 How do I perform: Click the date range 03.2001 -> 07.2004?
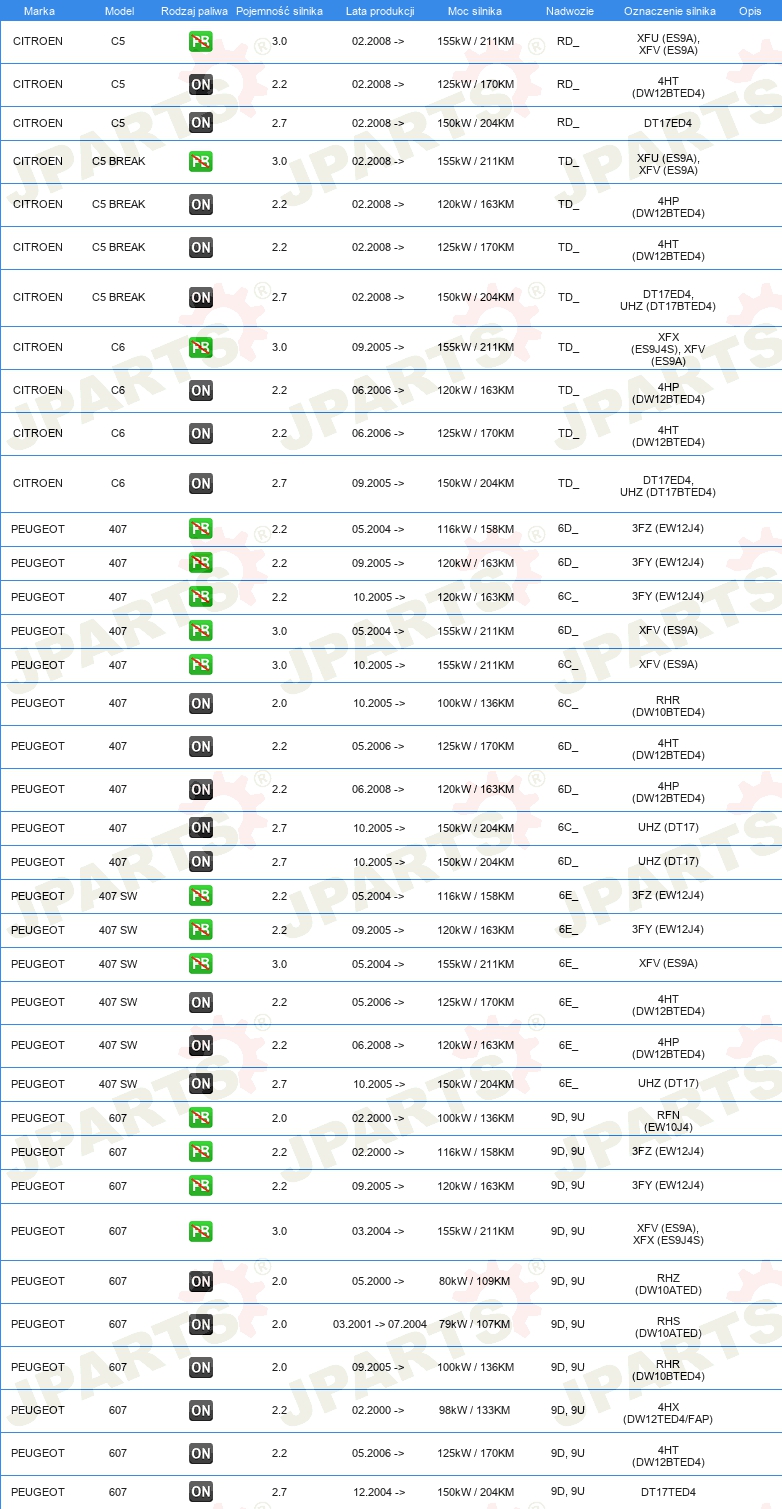click(x=380, y=1324)
